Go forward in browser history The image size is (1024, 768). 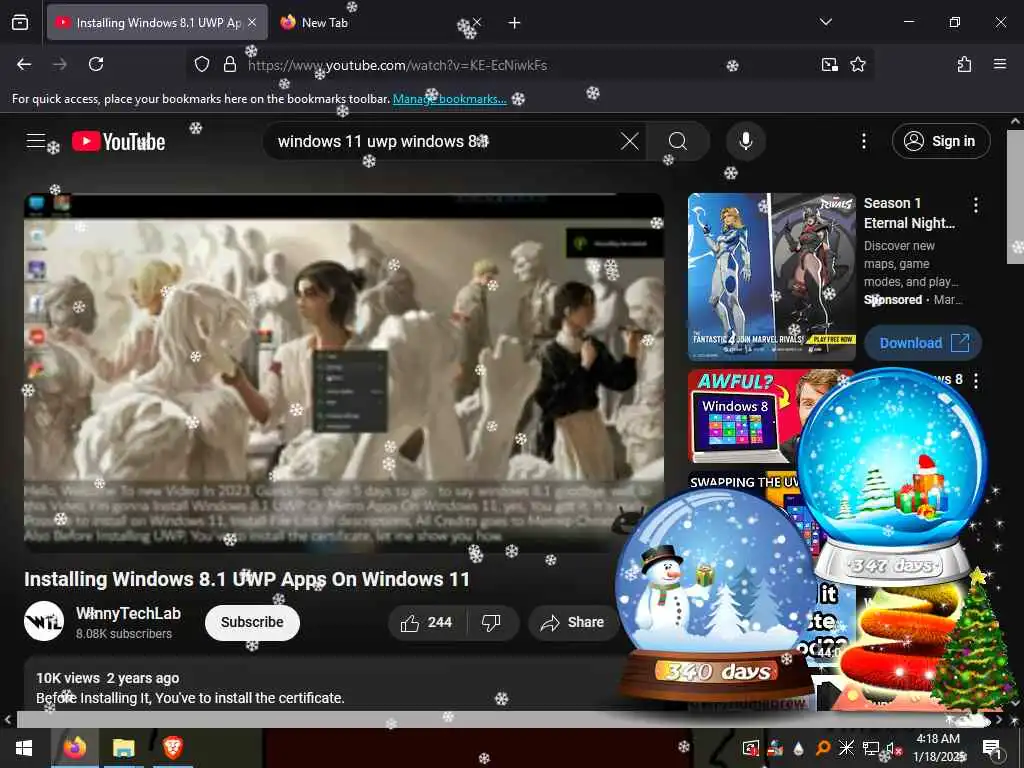pos(59,64)
